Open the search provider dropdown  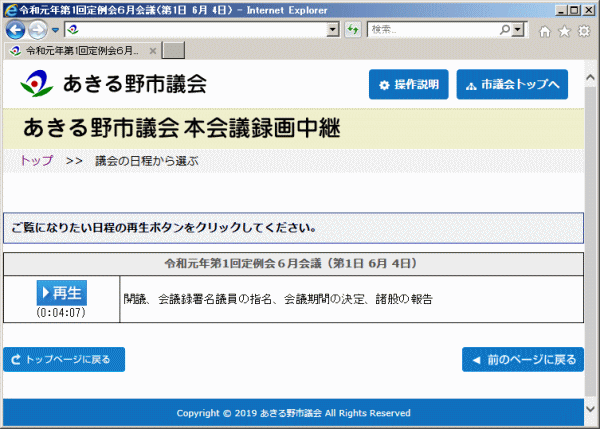(518, 29)
